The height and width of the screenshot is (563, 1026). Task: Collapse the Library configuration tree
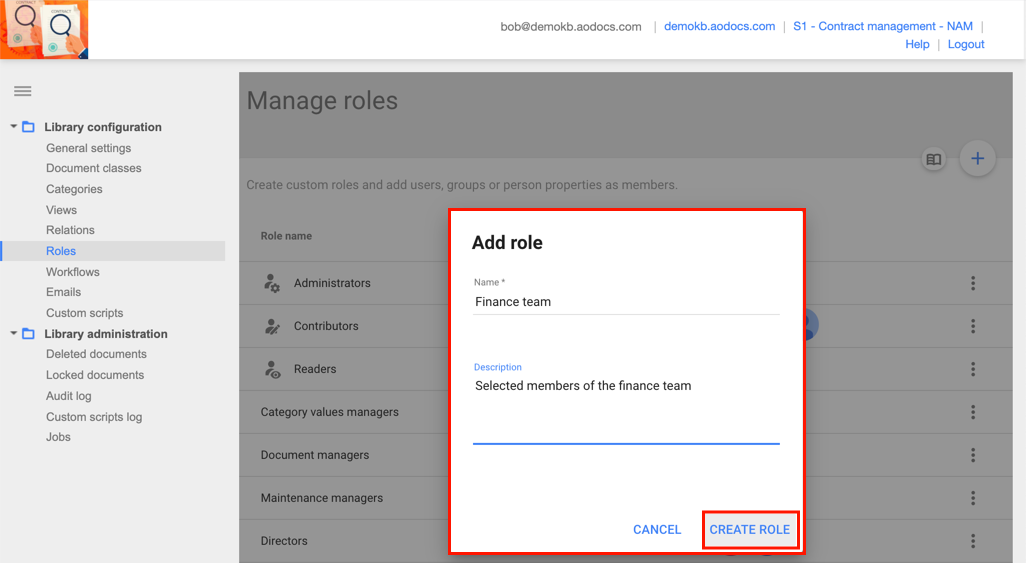click(13, 126)
